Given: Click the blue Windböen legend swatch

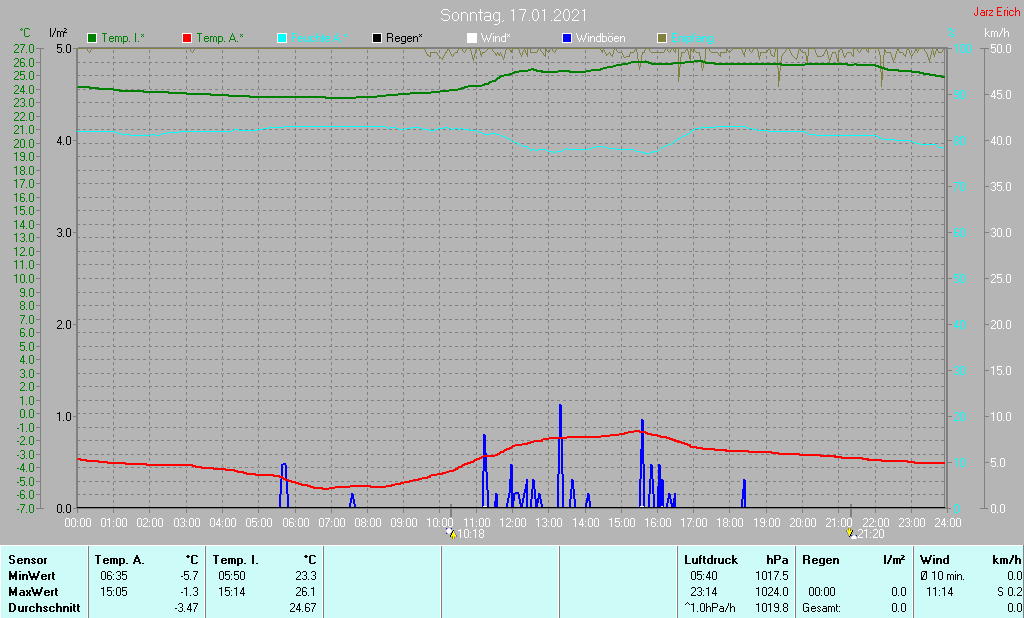Looking at the screenshot, I should [567, 39].
